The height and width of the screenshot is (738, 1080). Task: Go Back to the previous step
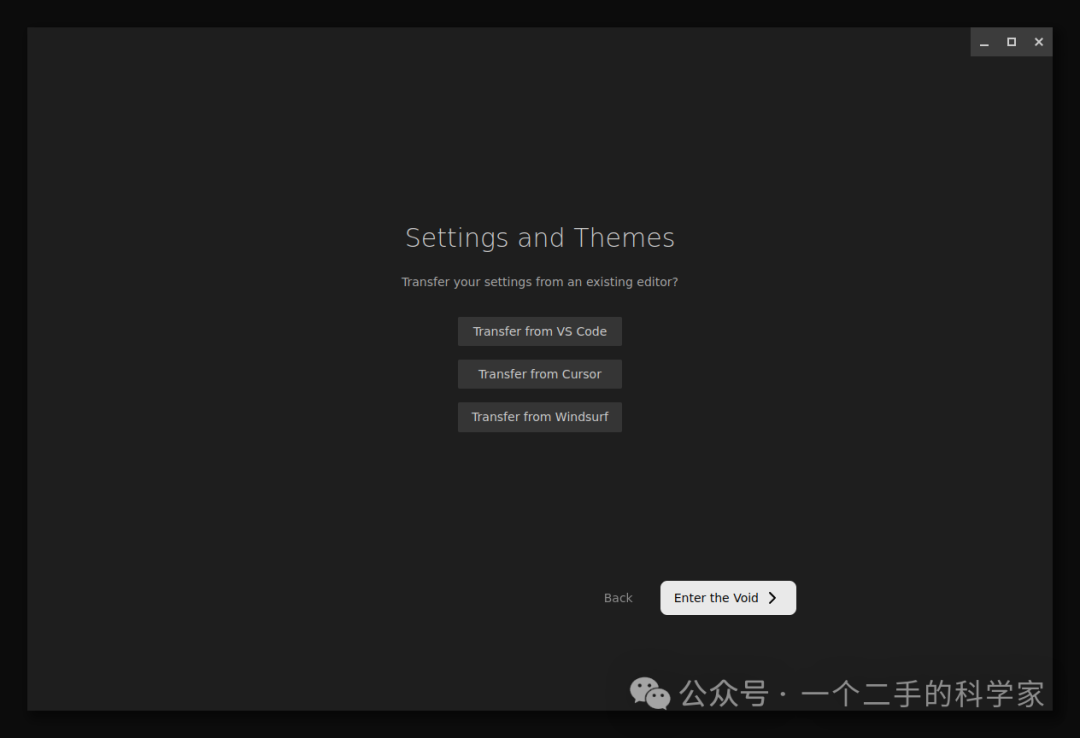618,598
